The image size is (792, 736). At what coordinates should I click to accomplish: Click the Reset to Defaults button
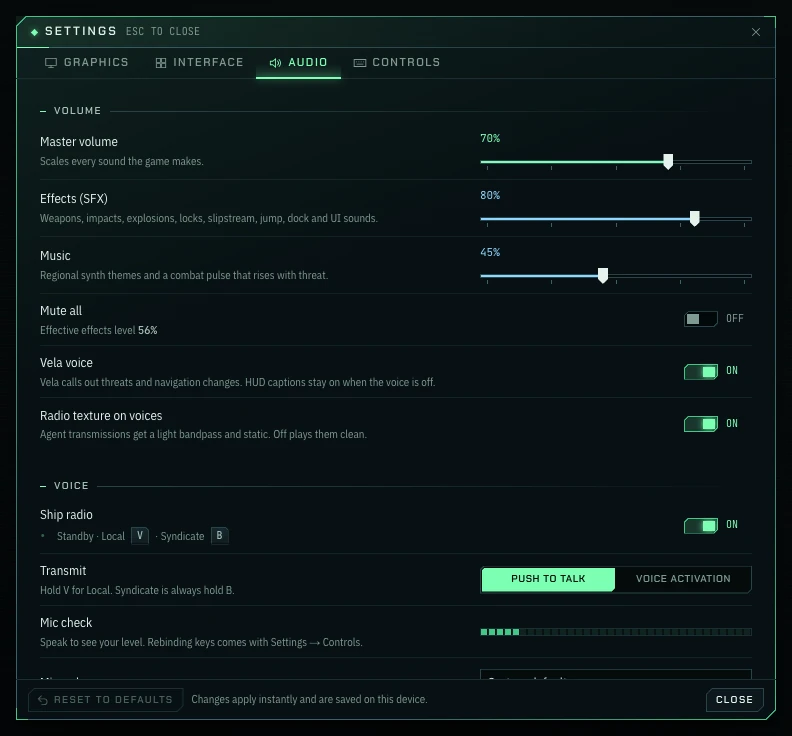click(106, 700)
